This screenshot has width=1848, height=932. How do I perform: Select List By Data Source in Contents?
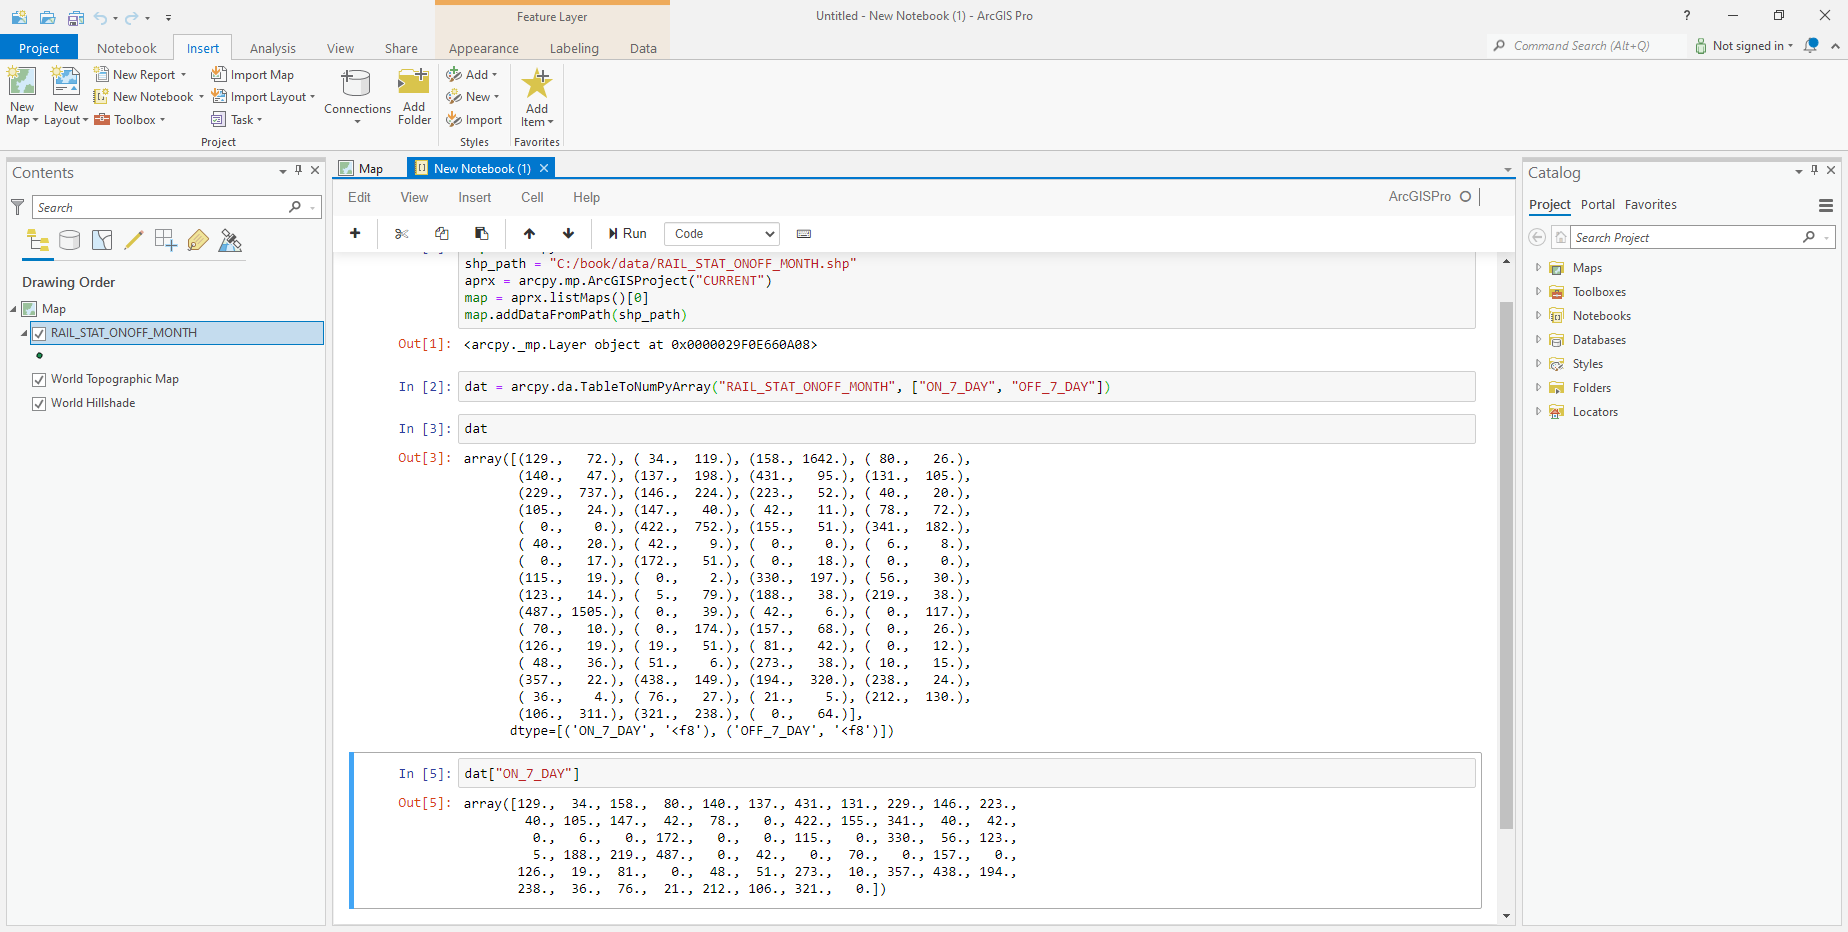pyautogui.click(x=69, y=240)
